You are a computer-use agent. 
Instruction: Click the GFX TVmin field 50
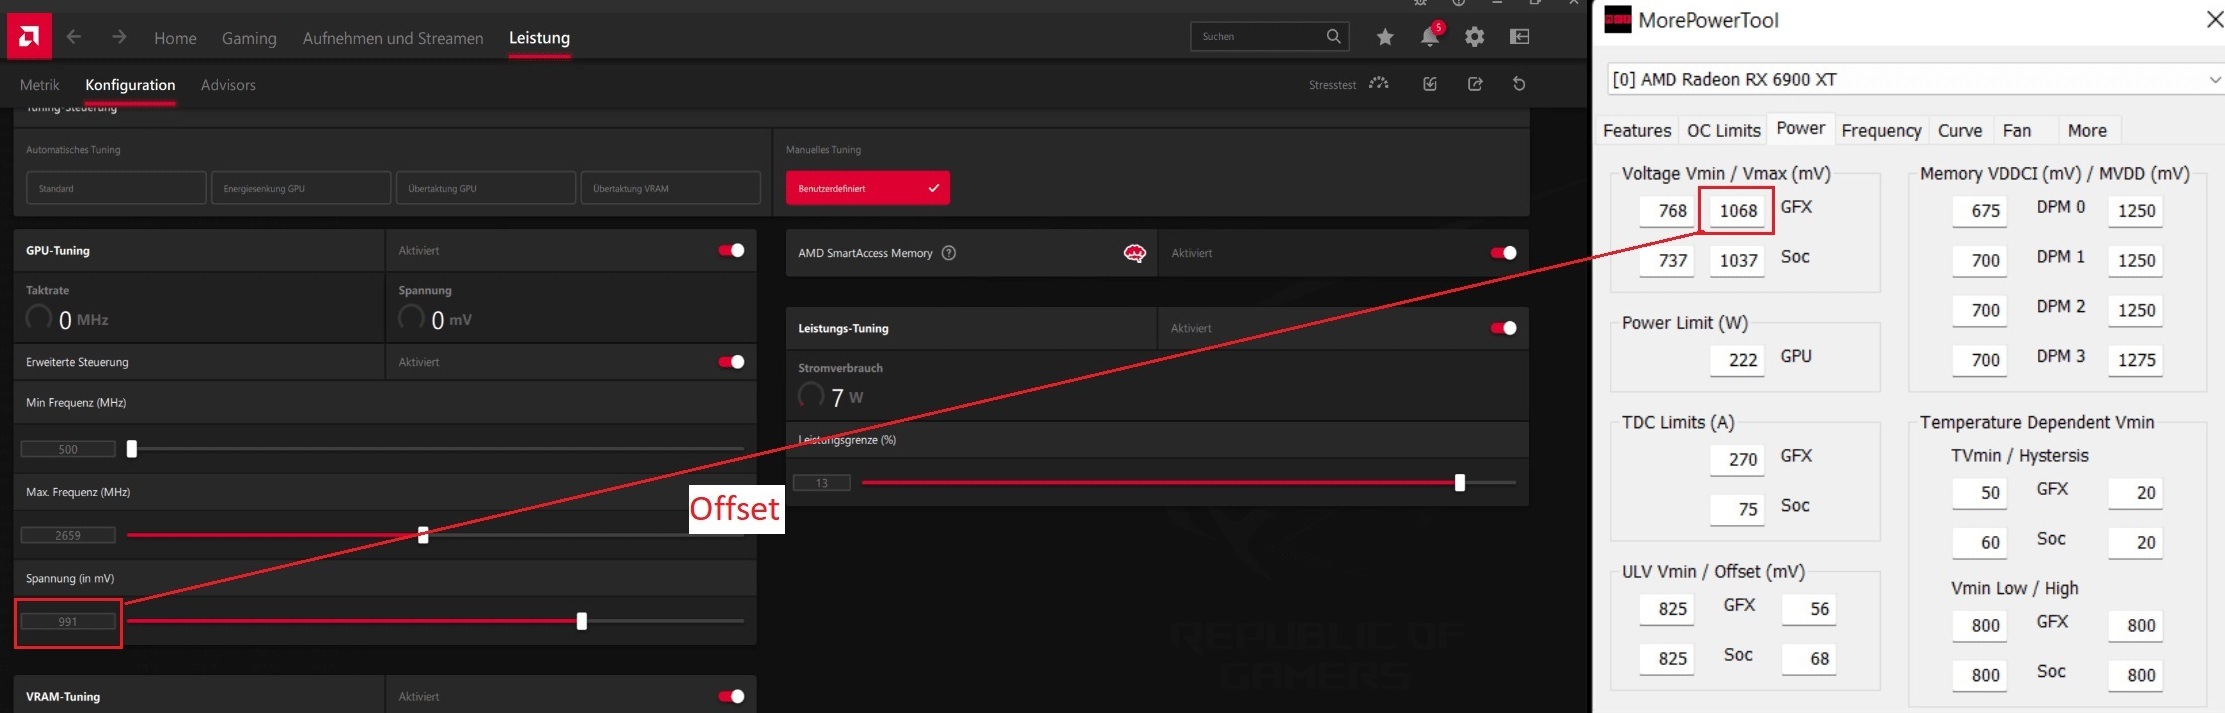coord(1980,492)
